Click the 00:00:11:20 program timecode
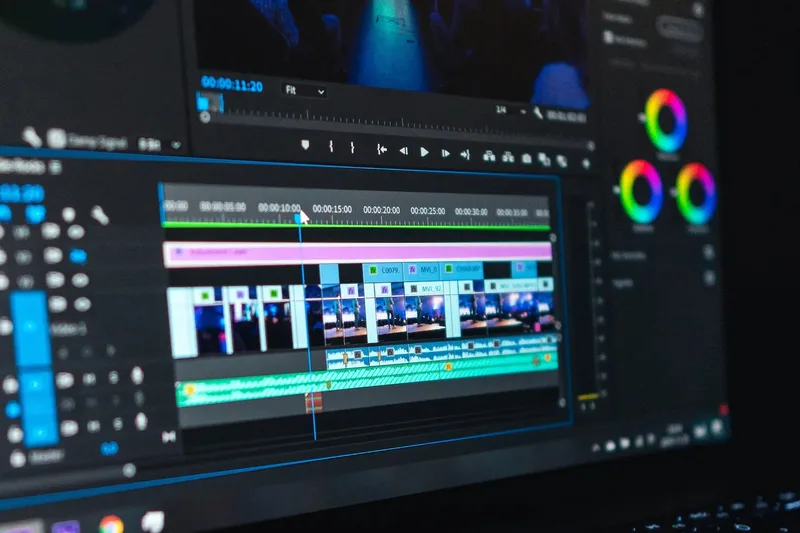 pyautogui.click(x=232, y=83)
